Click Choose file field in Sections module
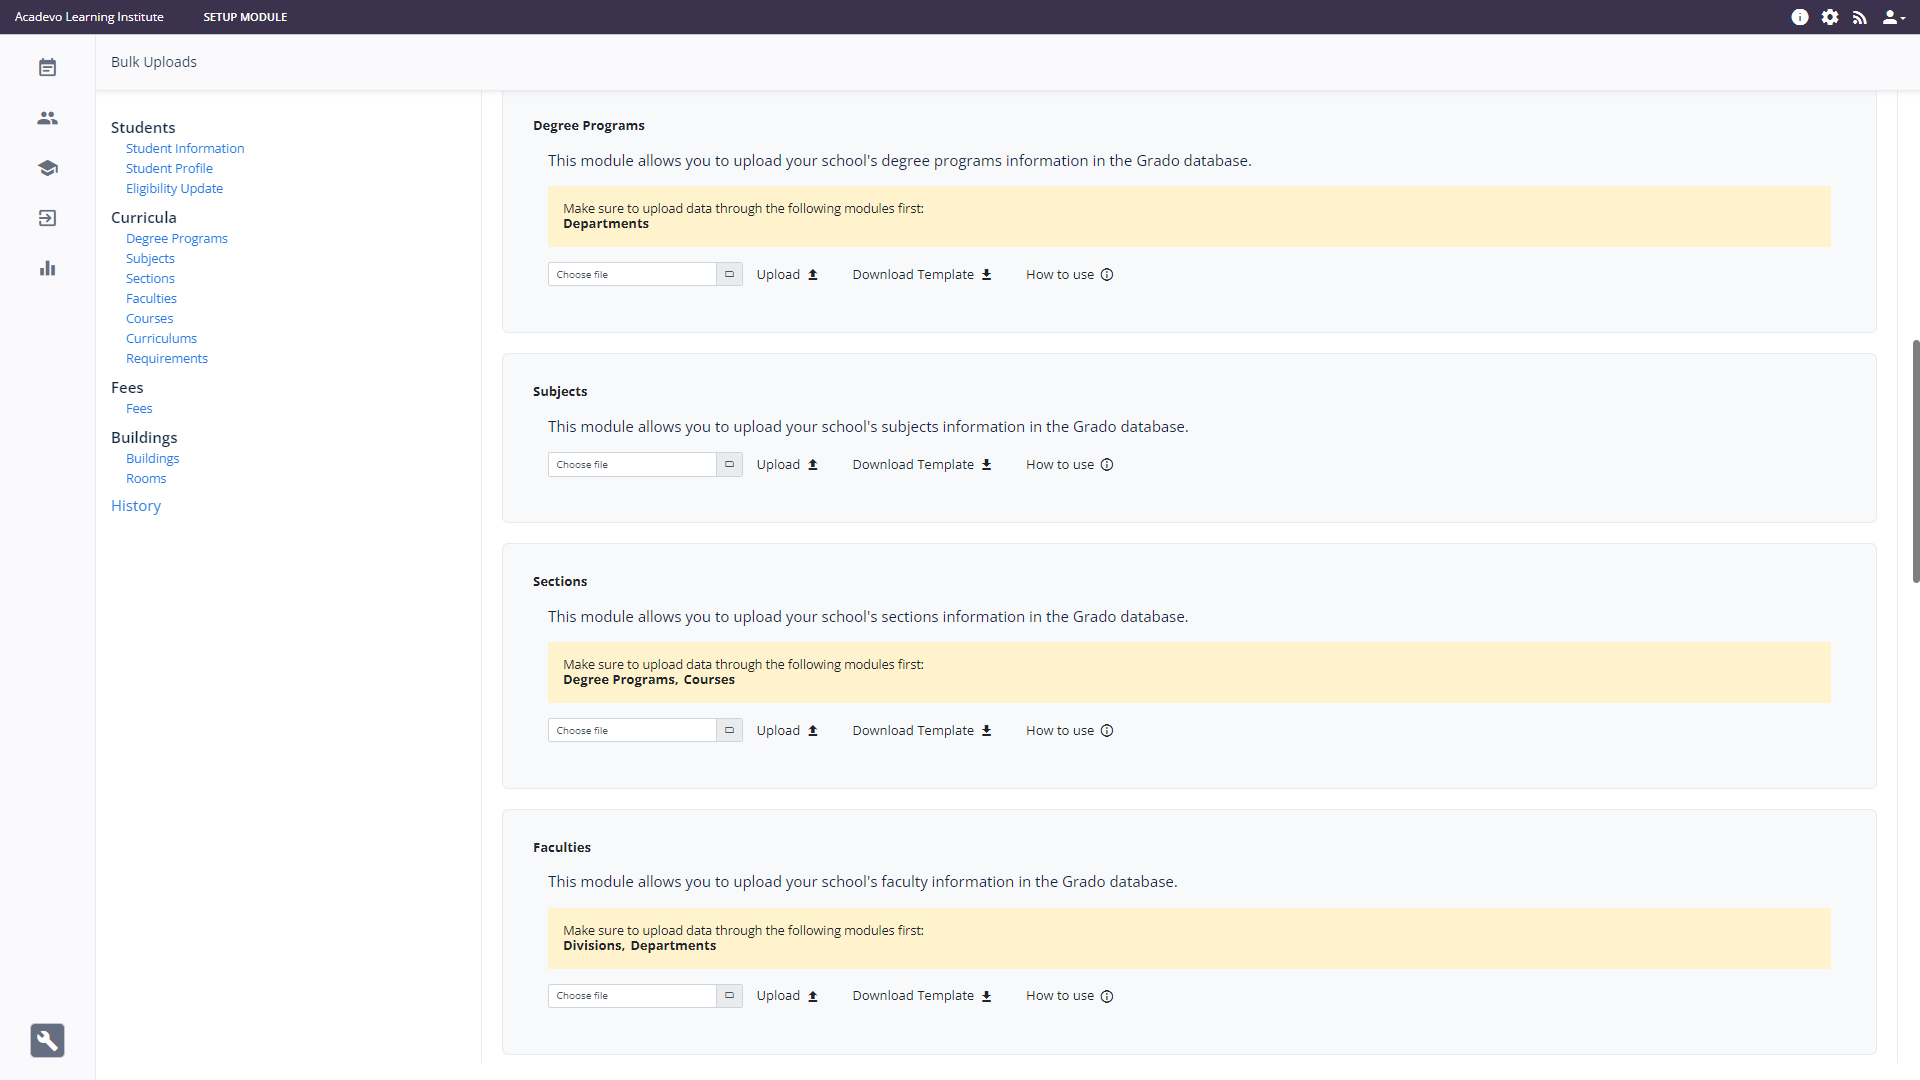This screenshot has height=1080, width=1920. pyautogui.click(x=632, y=730)
